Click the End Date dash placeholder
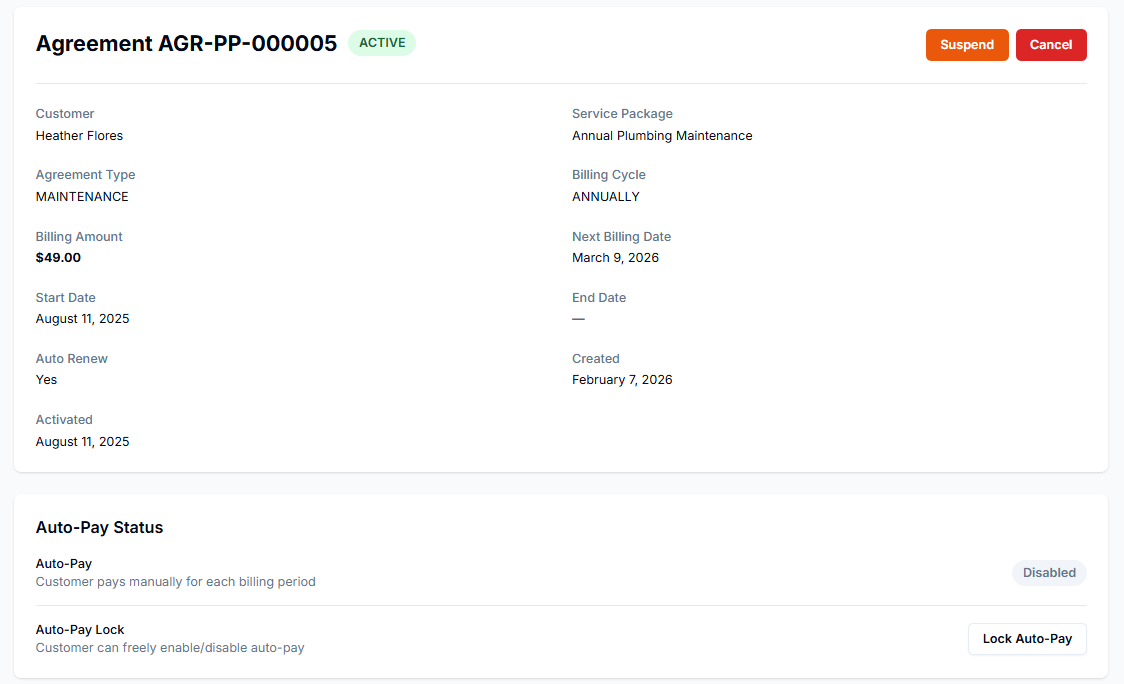The height and width of the screenshot is (684, 1124). tap(578, 319)
